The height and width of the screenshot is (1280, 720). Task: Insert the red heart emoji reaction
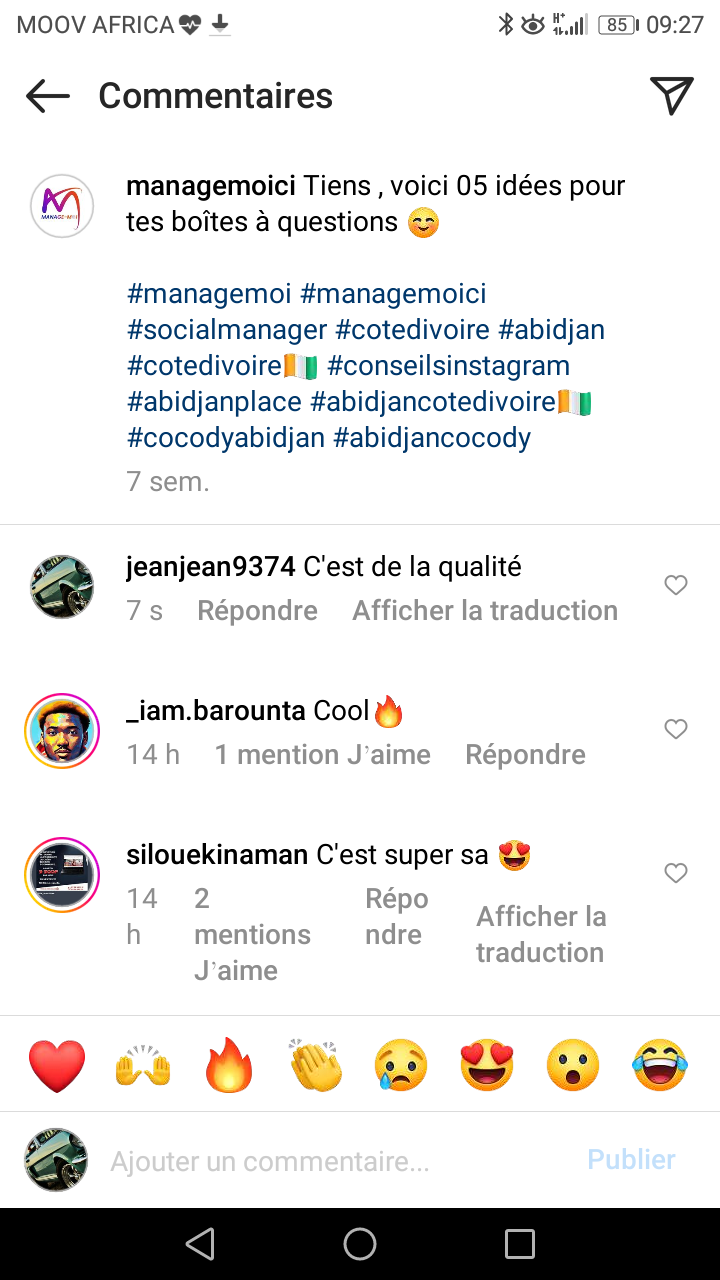(57, 1065)
